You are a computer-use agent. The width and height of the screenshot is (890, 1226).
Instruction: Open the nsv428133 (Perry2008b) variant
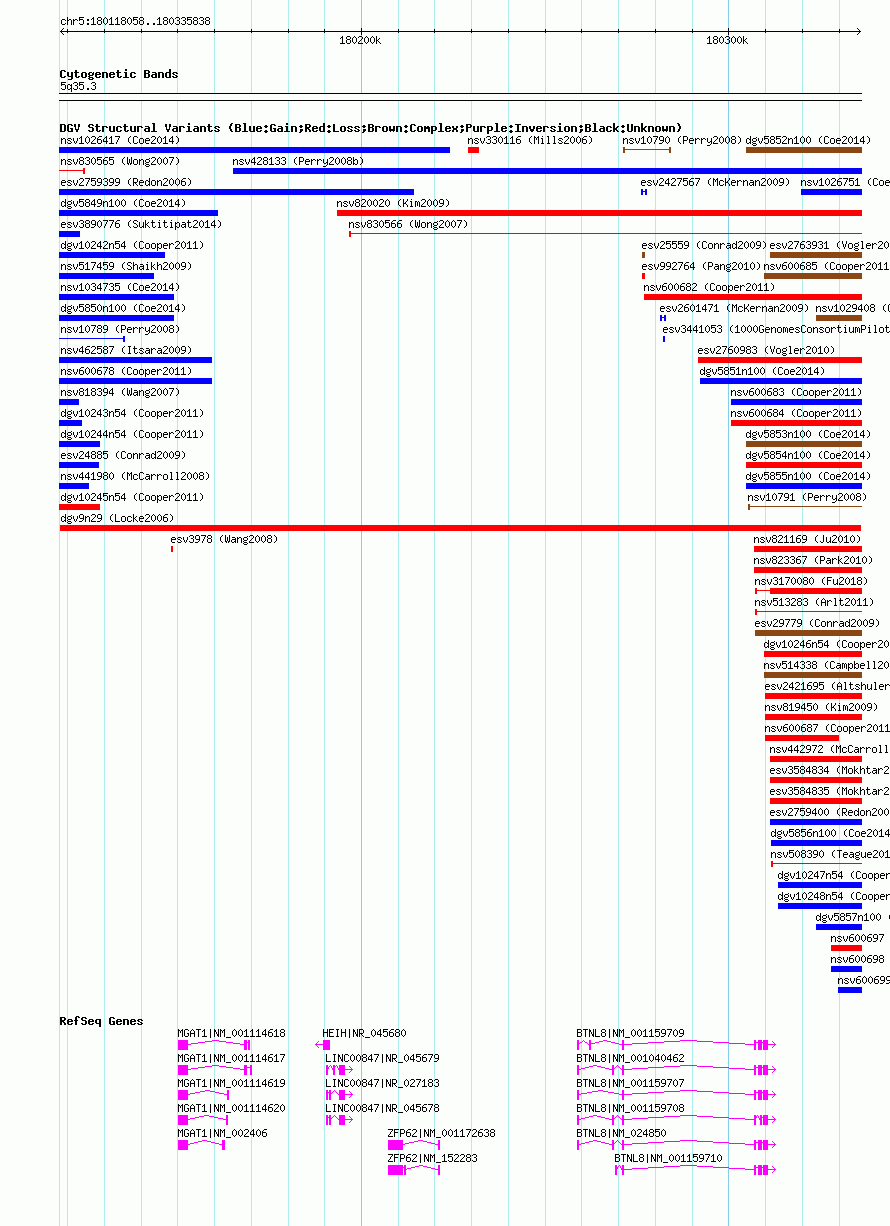547,171
